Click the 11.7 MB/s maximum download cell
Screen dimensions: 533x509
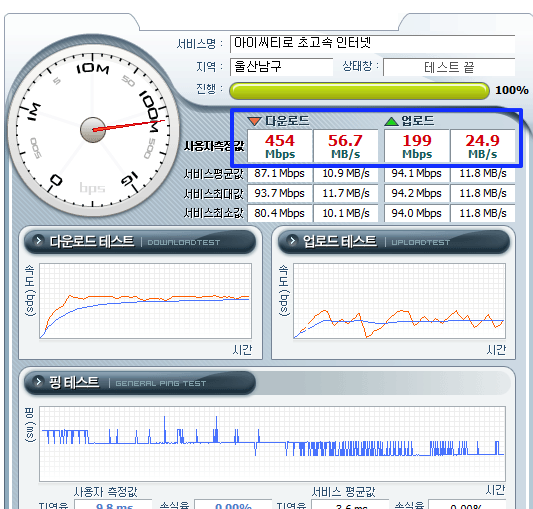tap(346, 193)
